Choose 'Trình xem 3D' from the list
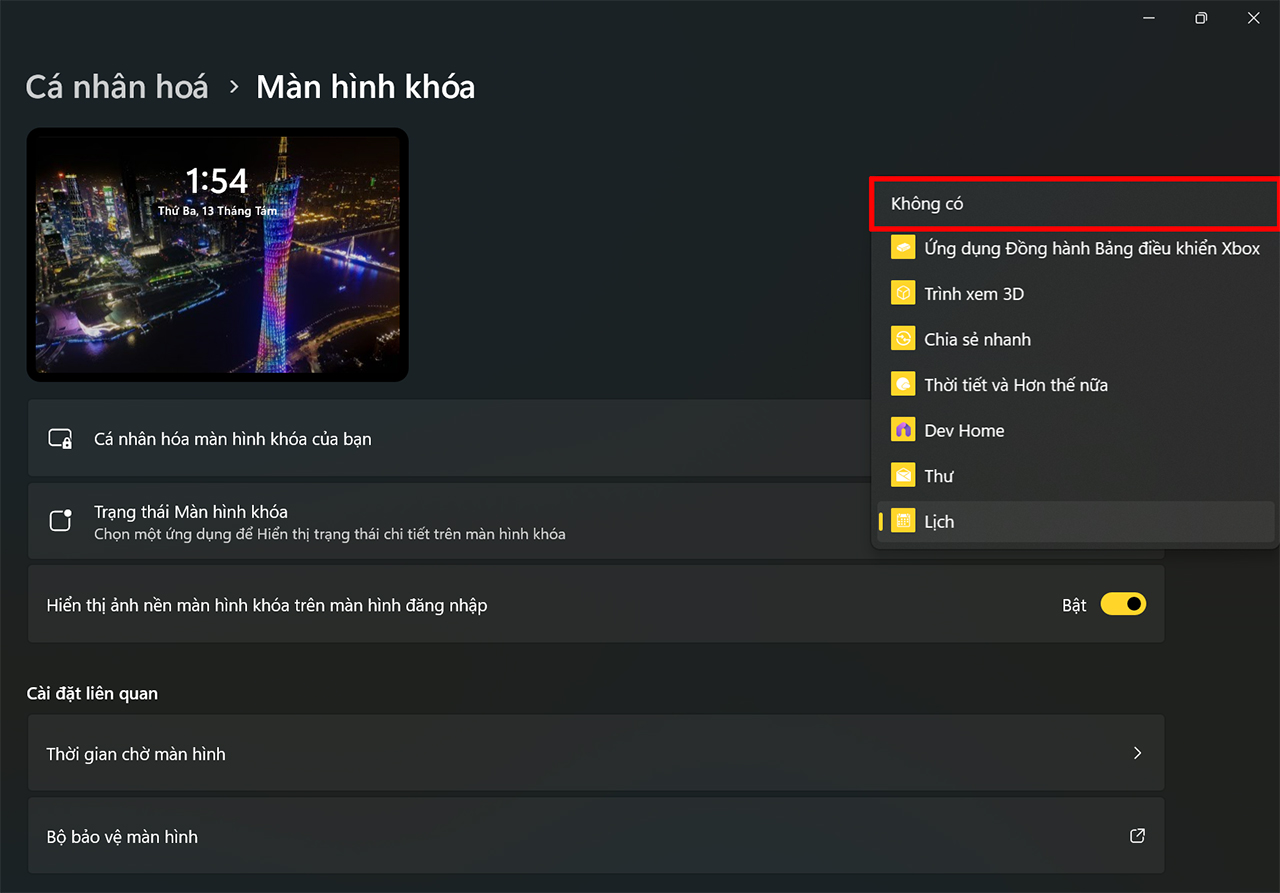The height and width of the screenshot is (893, 1280). coord(1075,294)
